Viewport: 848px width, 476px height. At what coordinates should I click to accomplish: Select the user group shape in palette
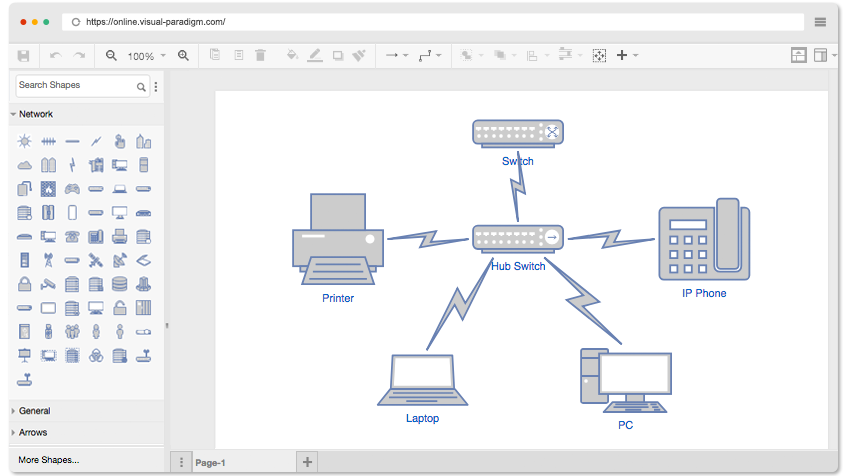click(72, 331)
